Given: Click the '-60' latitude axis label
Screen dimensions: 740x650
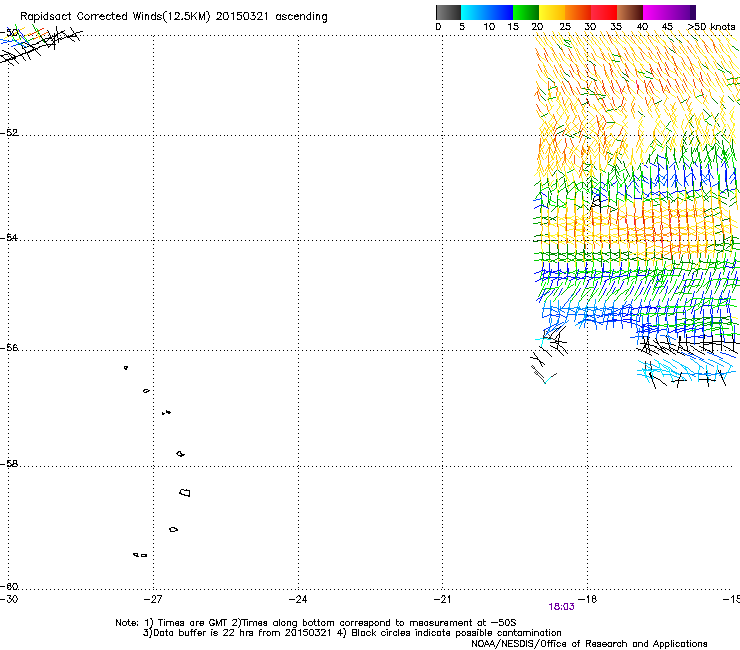Looking at the screenshot, I should tap(9, 587).
